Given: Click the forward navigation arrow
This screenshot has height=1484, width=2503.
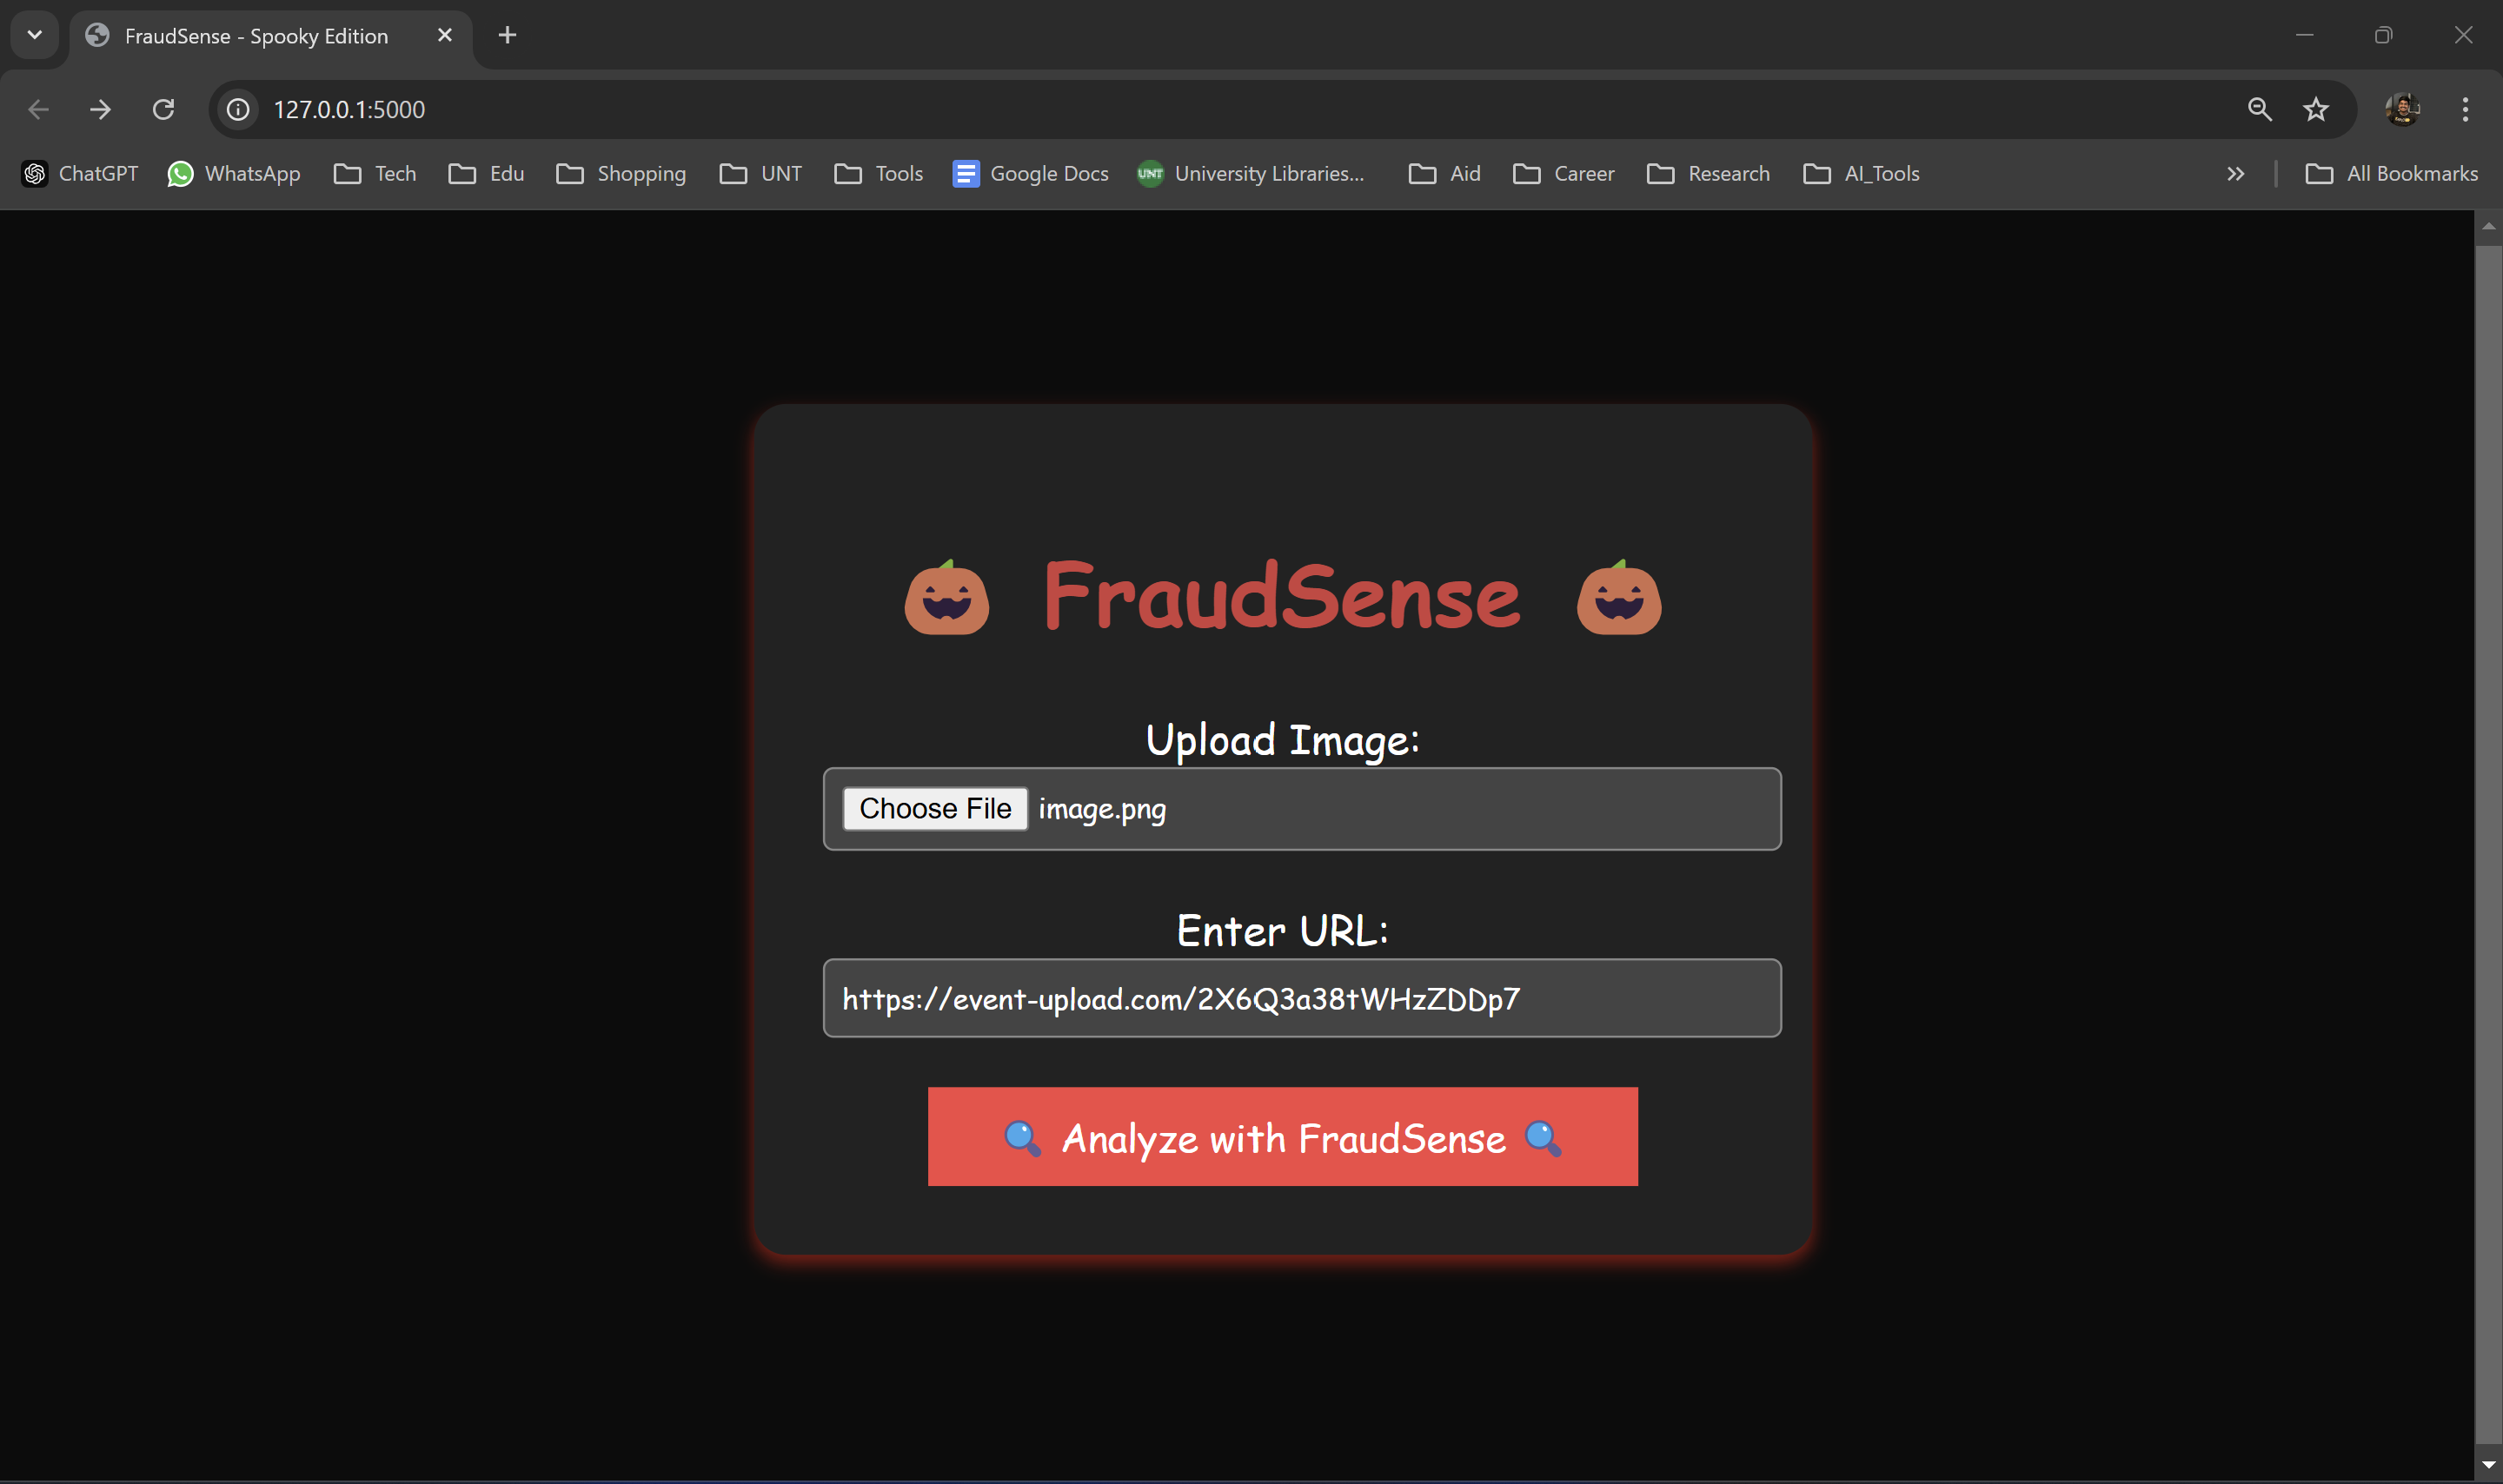Looking at the screenshot, I should coord(100,109).
